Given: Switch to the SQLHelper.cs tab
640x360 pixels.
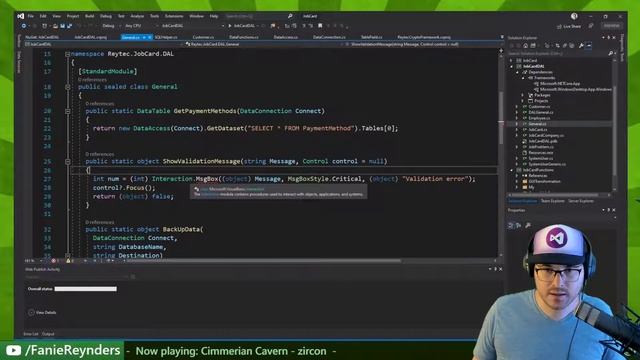Looking at the screenshot, I should (x=166, y=37).
